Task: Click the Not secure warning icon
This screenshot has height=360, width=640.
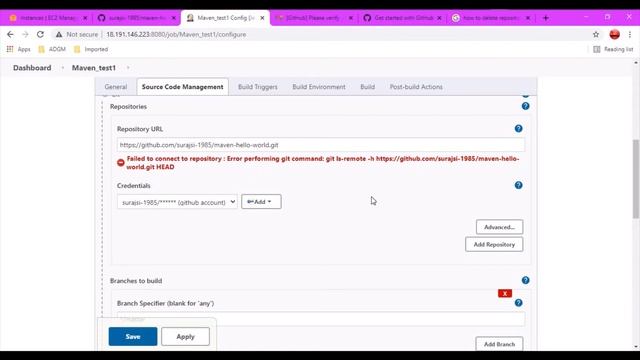Action: pos(59,35)
